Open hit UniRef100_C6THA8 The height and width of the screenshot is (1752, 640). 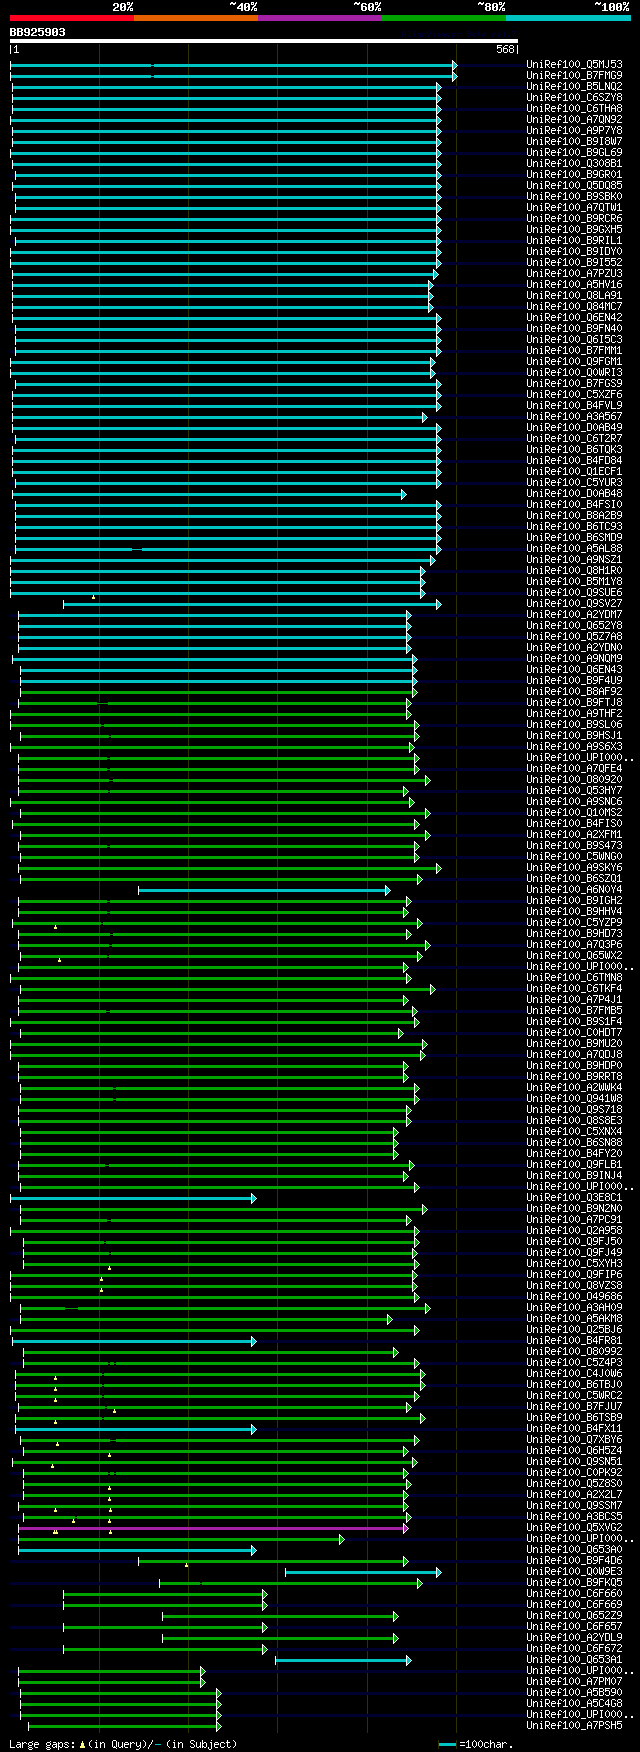pyautogui.click(x=574, y=109)
